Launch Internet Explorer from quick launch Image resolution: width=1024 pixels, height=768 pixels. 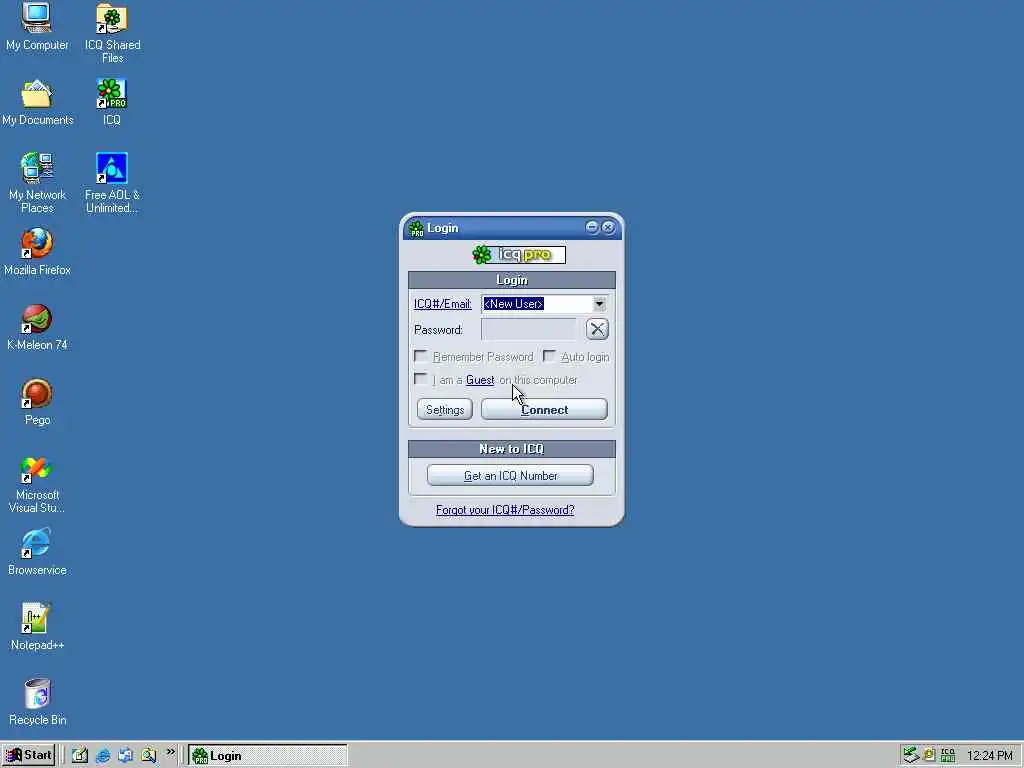coord(103,755)
